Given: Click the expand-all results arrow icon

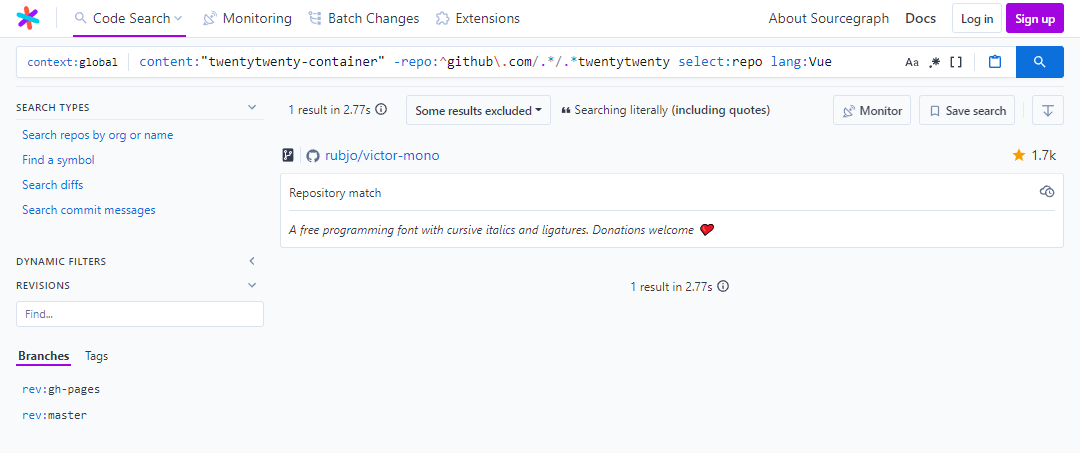Looking at the screenshot, I should click(x=1047, y=110).
